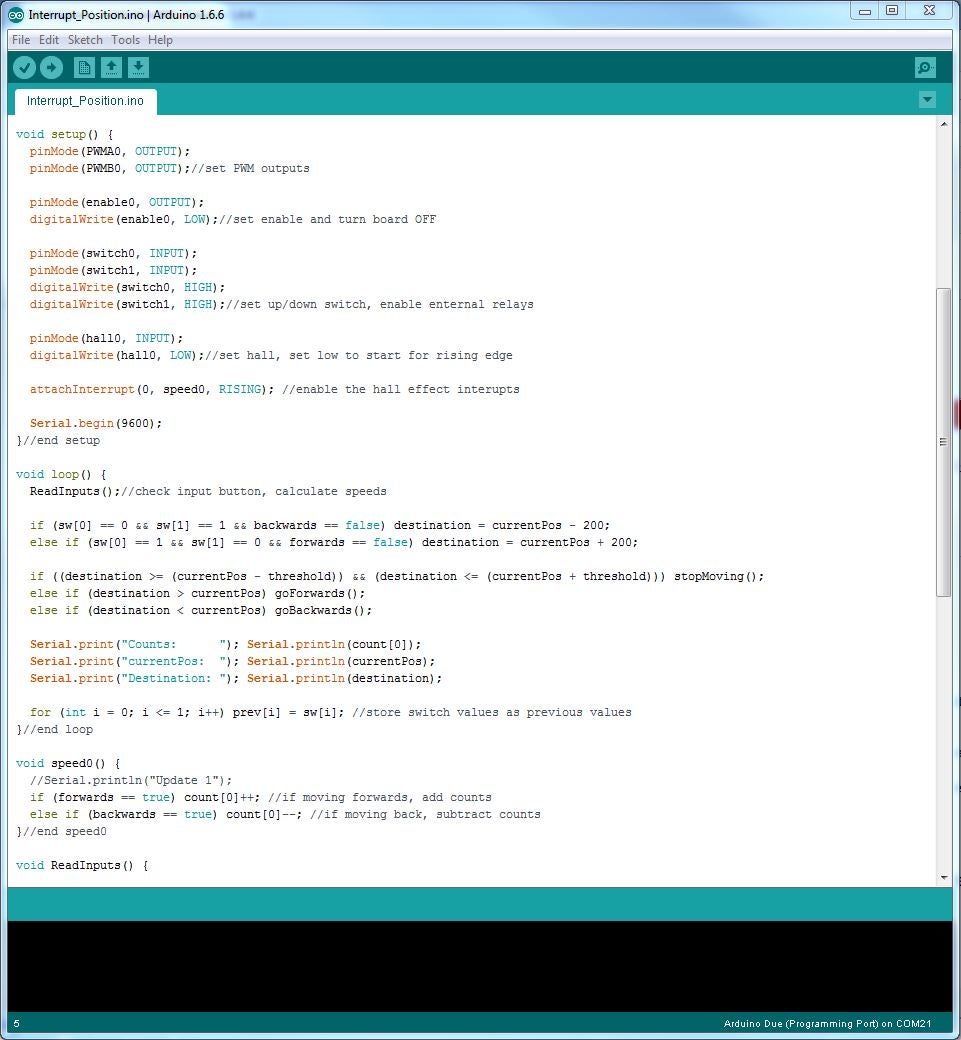This screenshot has width=961, height=1040.
Task: Click the 'digitalWrite(switch0, HIGH);' line
Action: tap(127, 287)
